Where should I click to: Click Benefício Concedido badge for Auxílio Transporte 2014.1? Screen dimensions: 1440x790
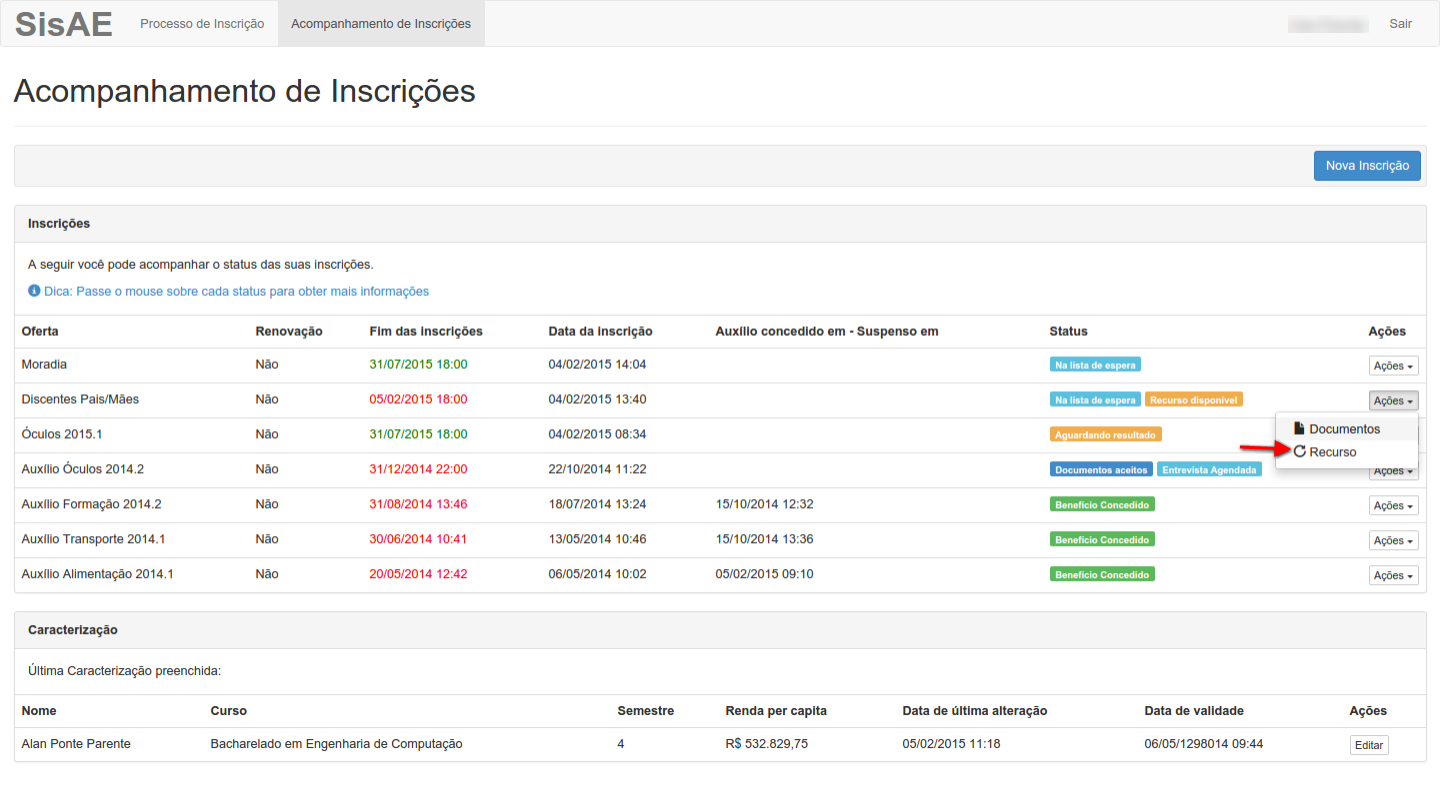point(1102,540)
